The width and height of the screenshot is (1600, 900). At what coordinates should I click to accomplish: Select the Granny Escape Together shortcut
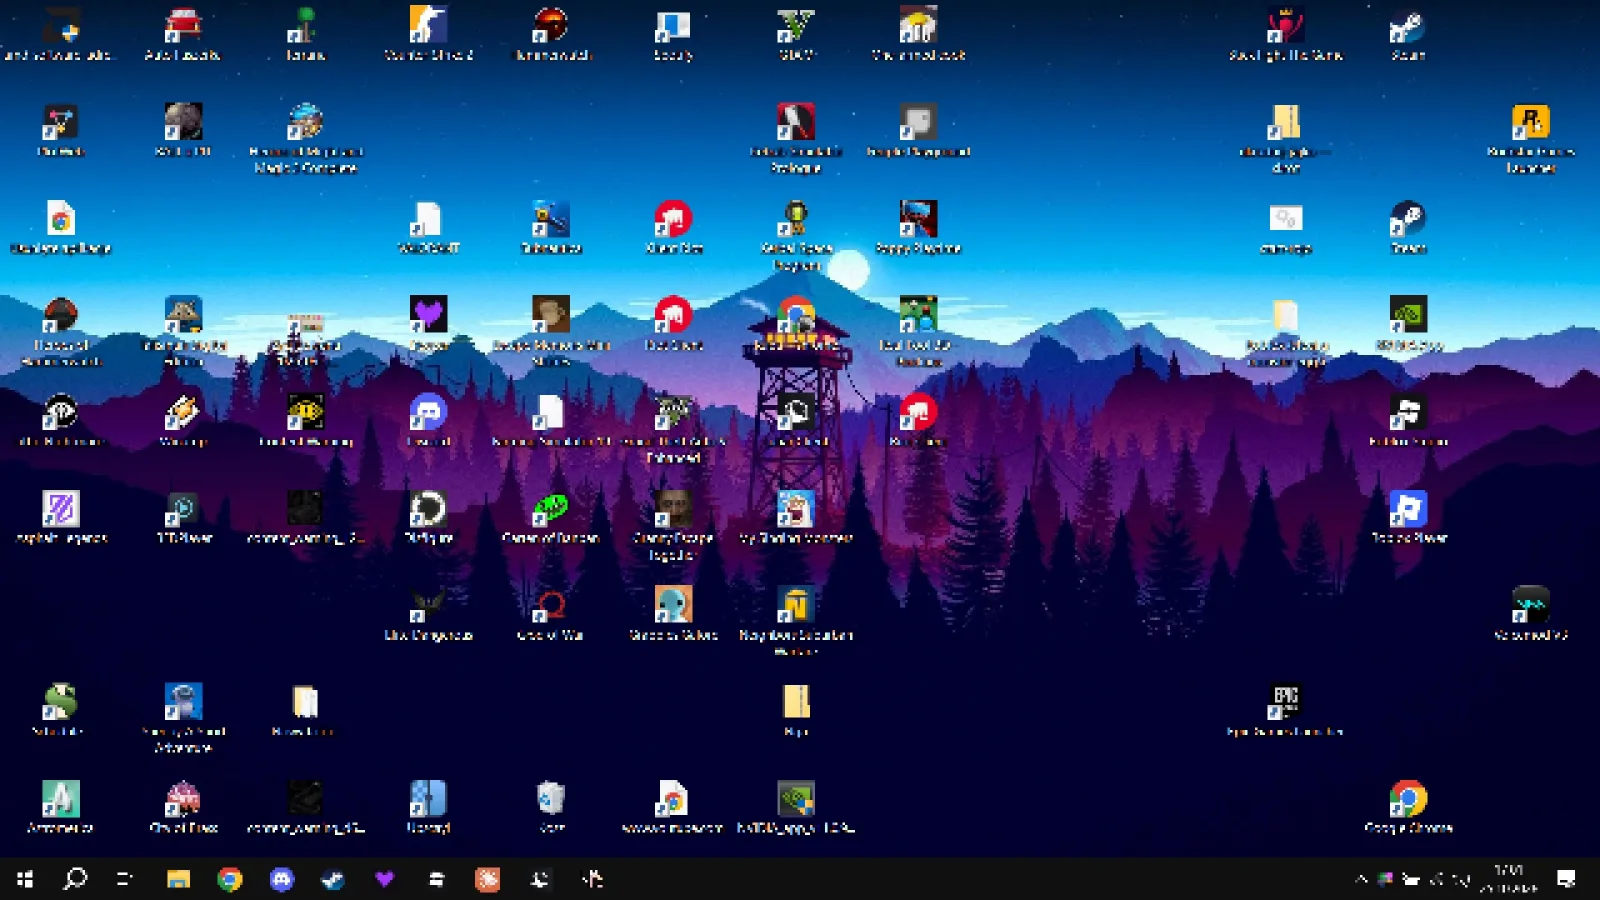(x=674, y=526)
